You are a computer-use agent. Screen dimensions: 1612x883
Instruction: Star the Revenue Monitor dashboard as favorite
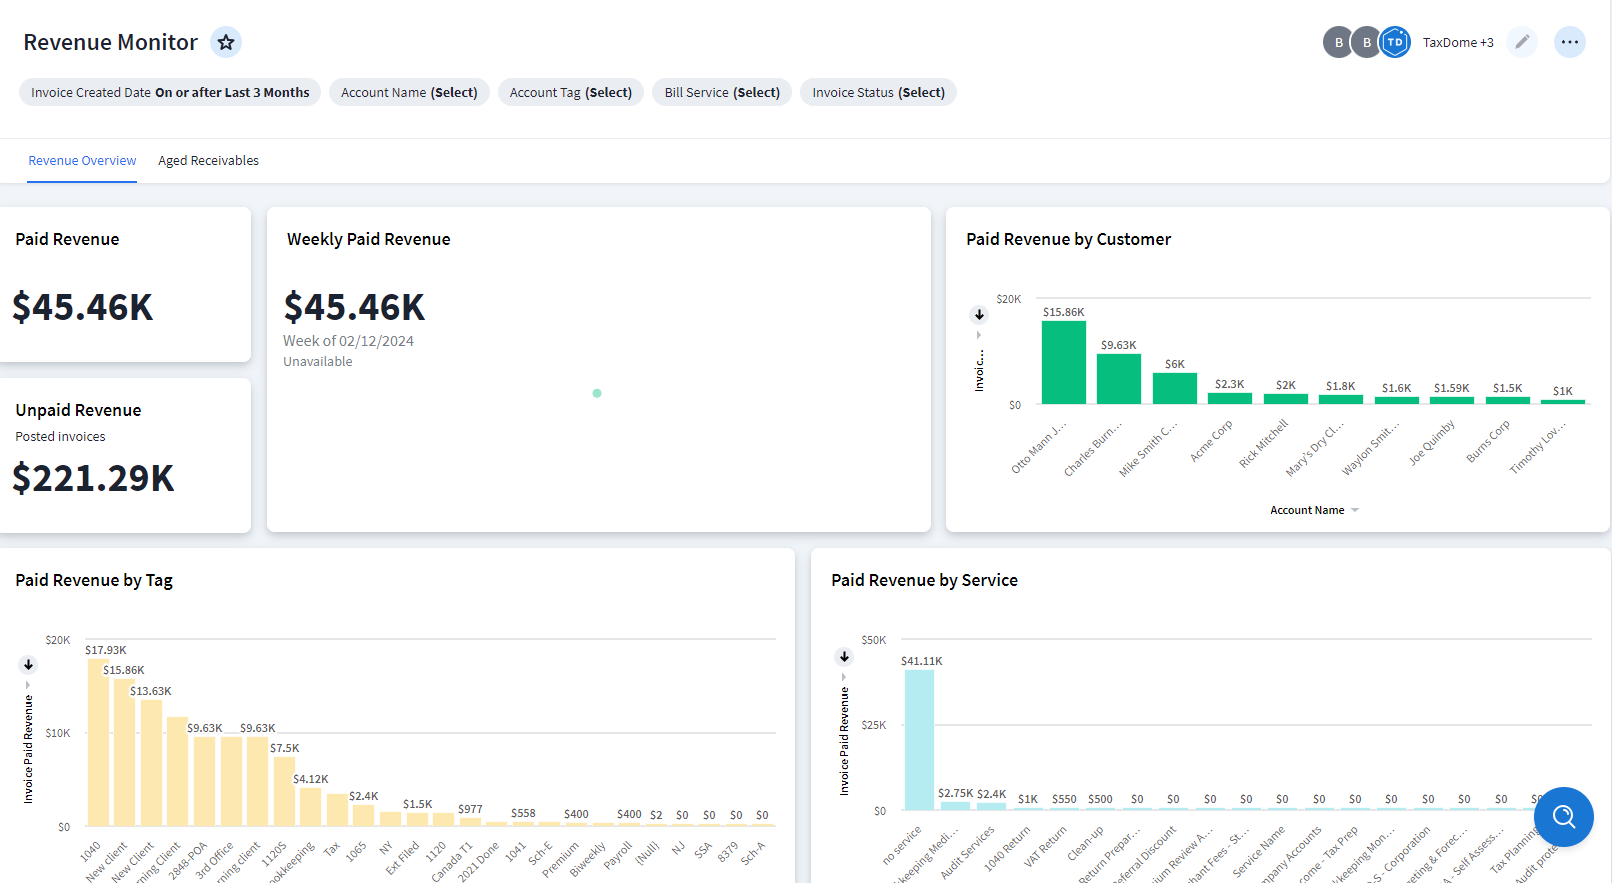(226, 42)
